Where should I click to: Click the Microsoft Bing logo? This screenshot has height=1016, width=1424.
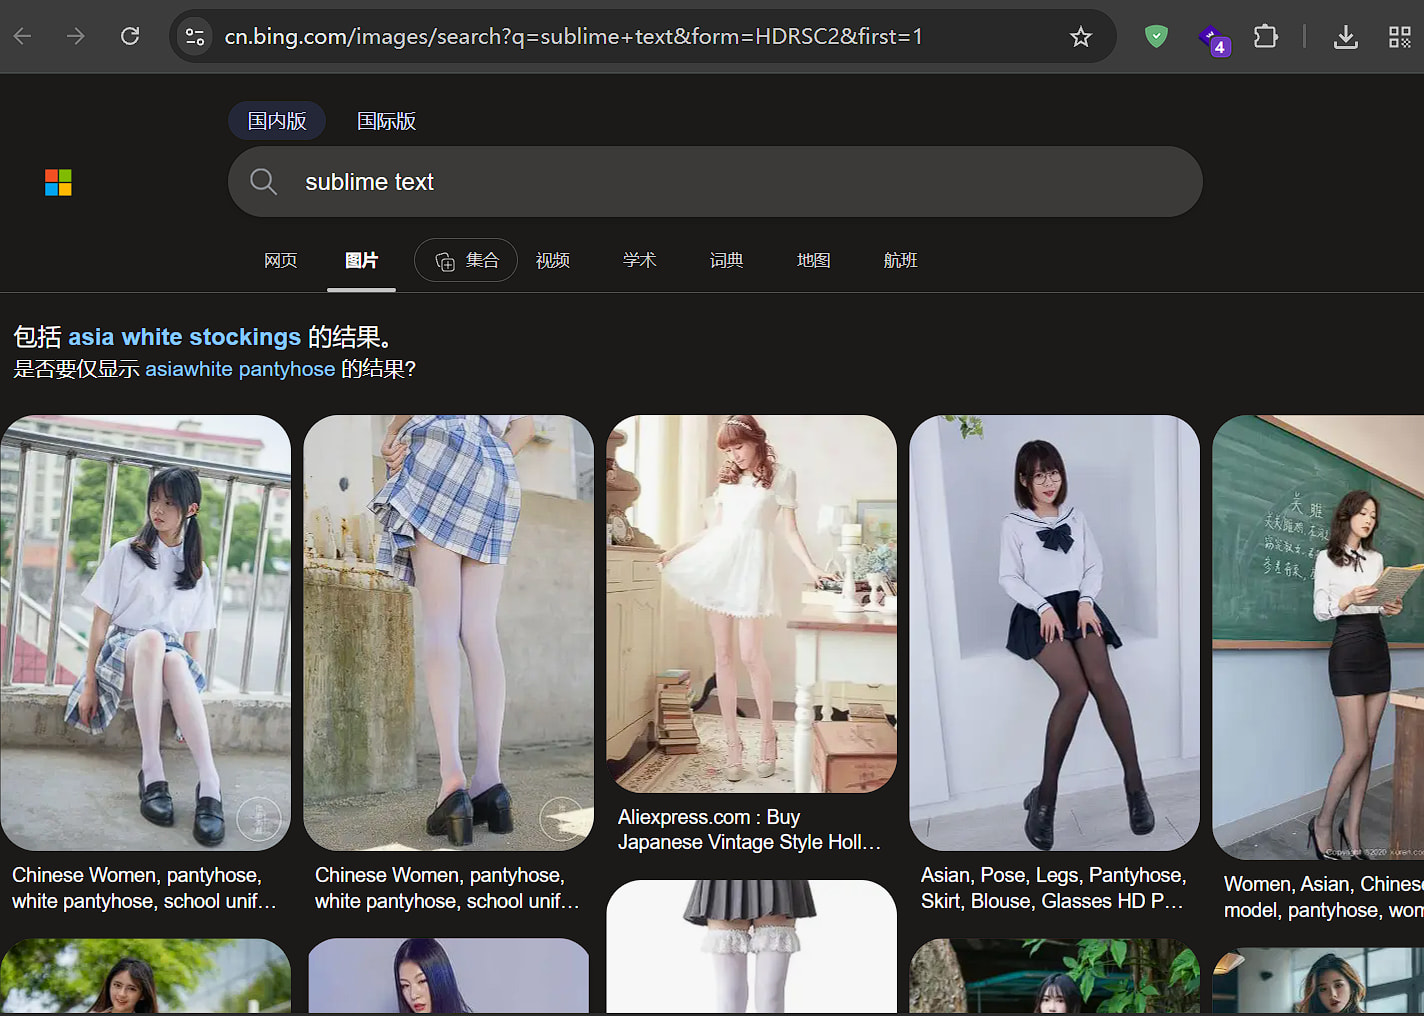coord(58,183)
